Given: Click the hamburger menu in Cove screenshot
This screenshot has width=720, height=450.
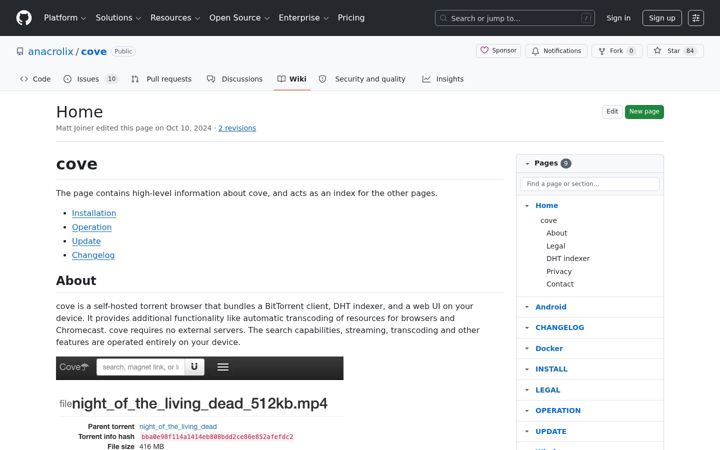Looking at the screenshot, I should (223, 367).
